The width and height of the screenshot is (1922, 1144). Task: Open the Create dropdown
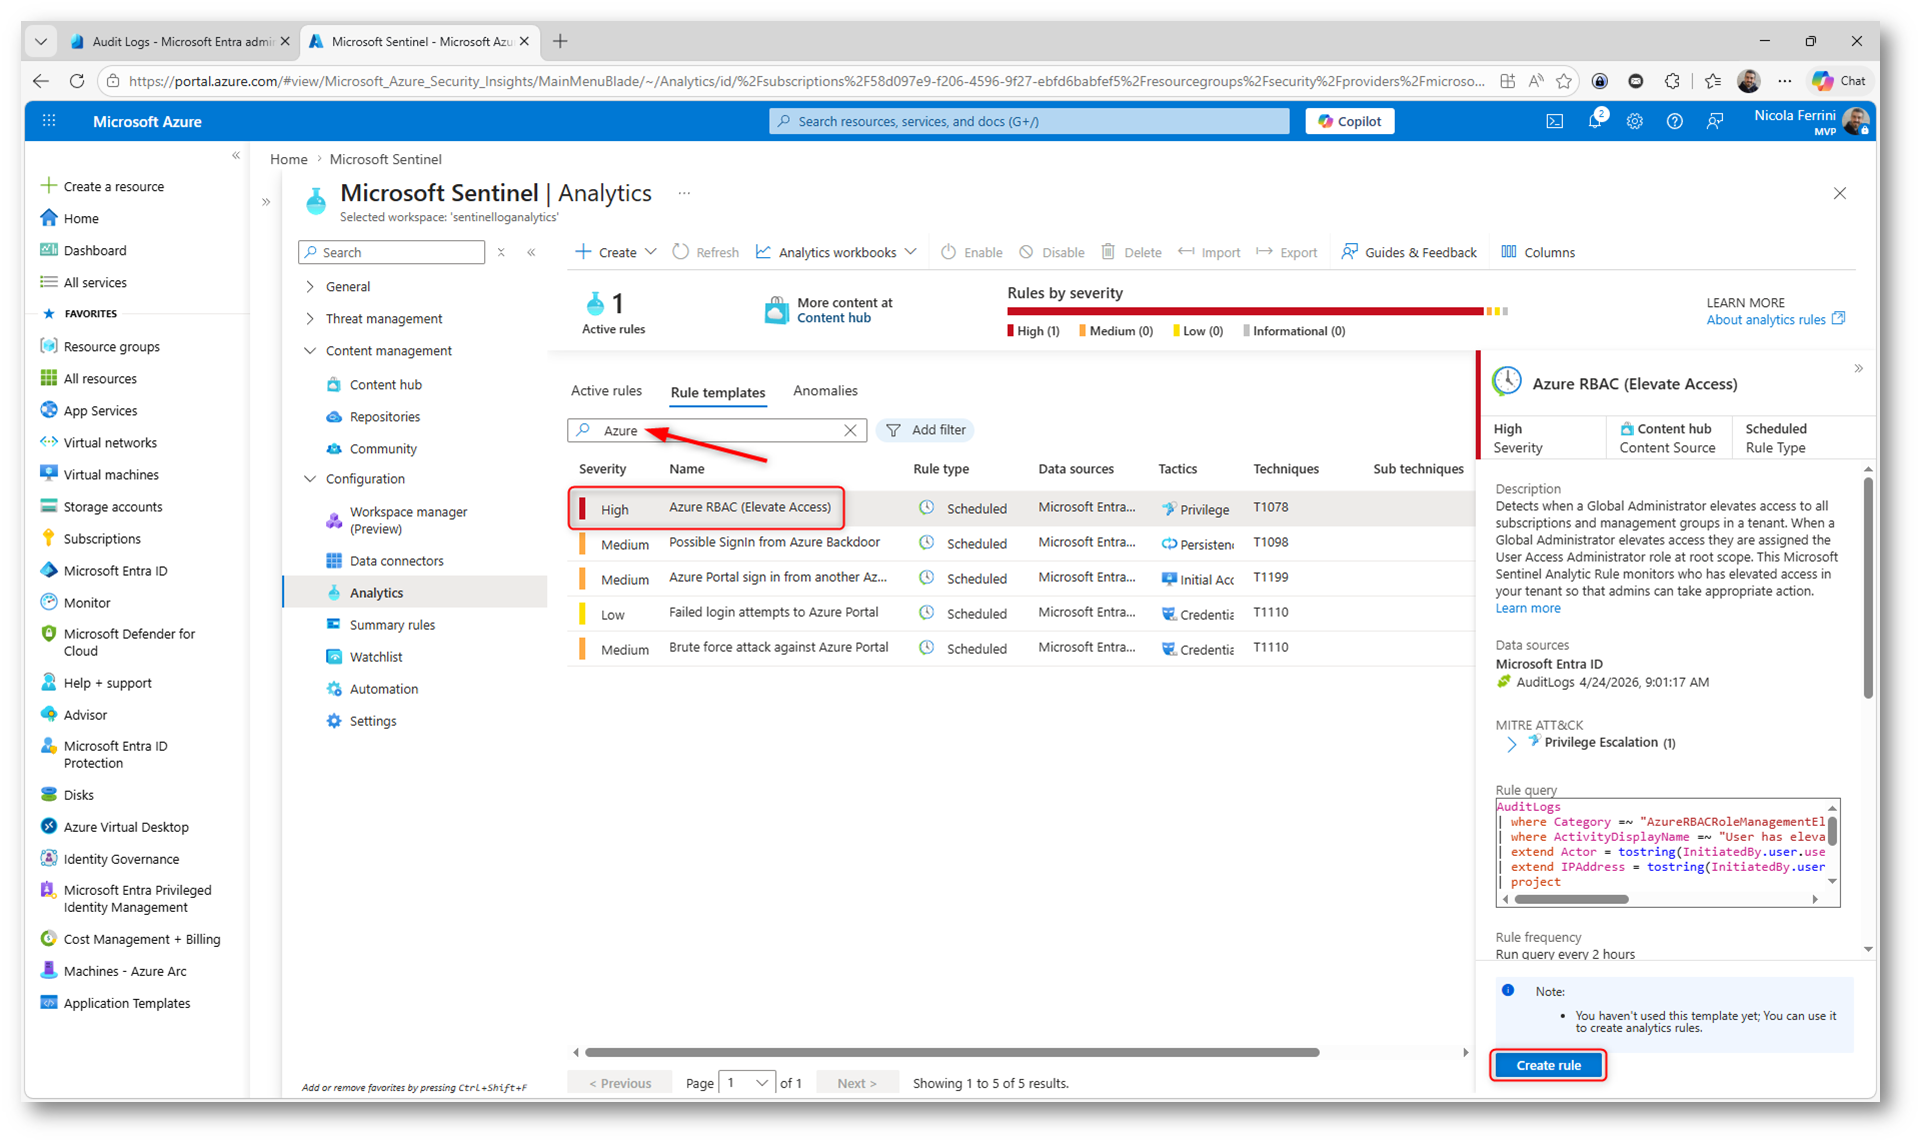coord(616,252)
